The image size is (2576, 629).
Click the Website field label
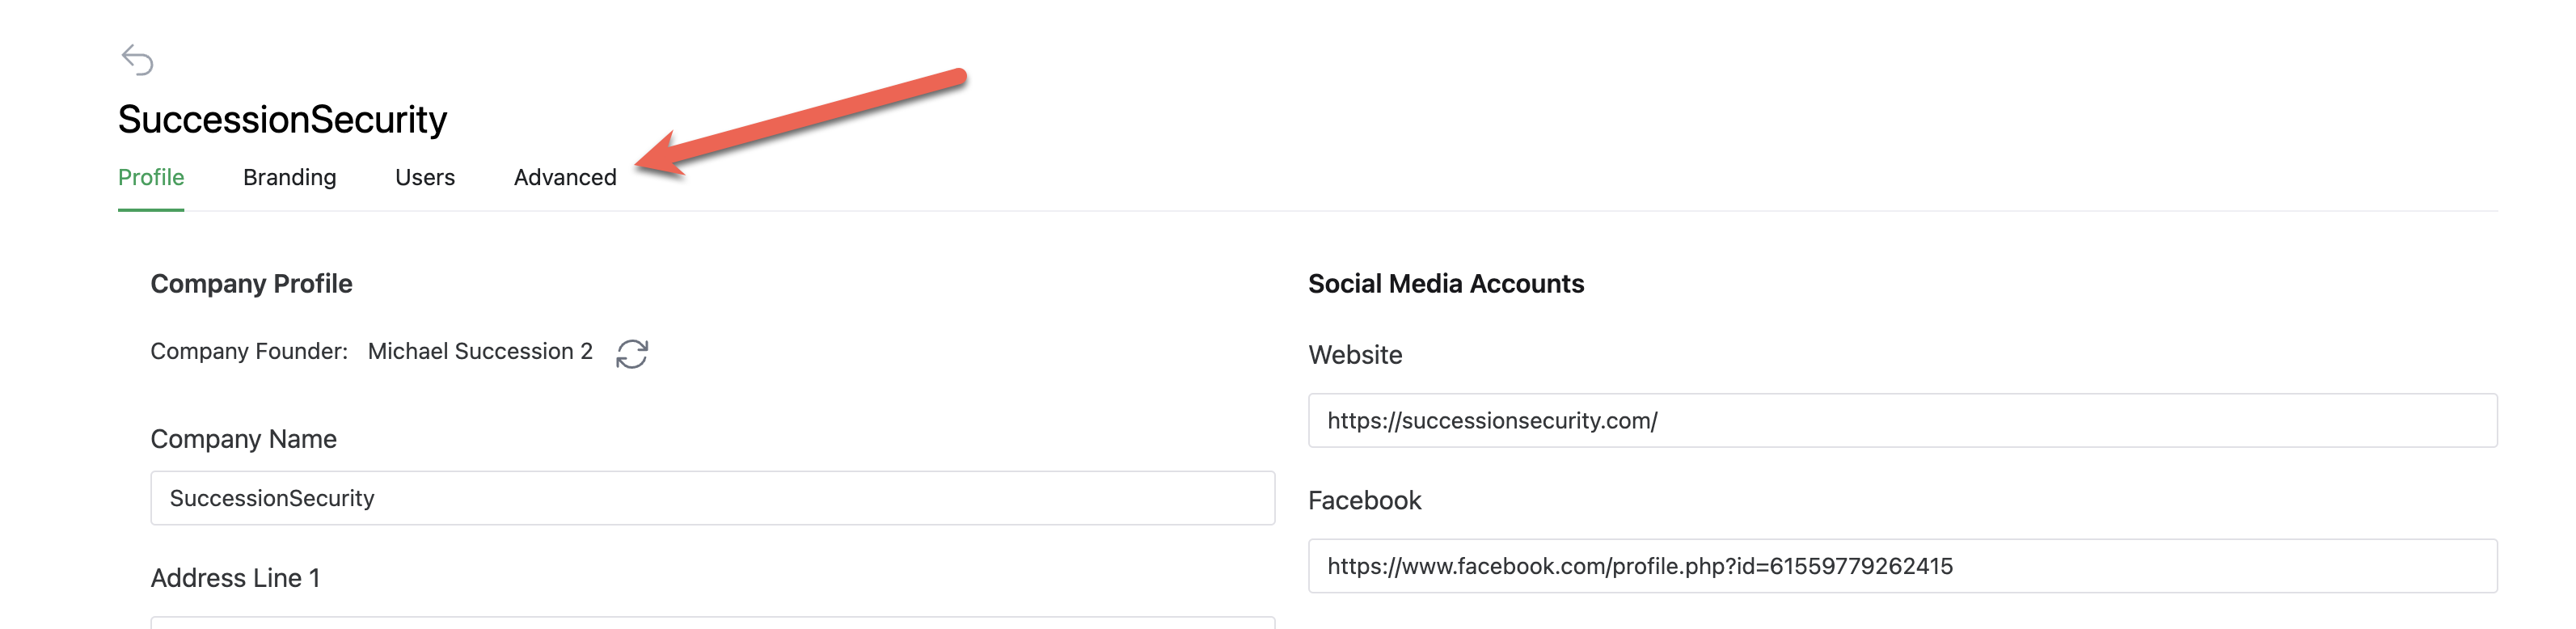[x=1355, y=355]
